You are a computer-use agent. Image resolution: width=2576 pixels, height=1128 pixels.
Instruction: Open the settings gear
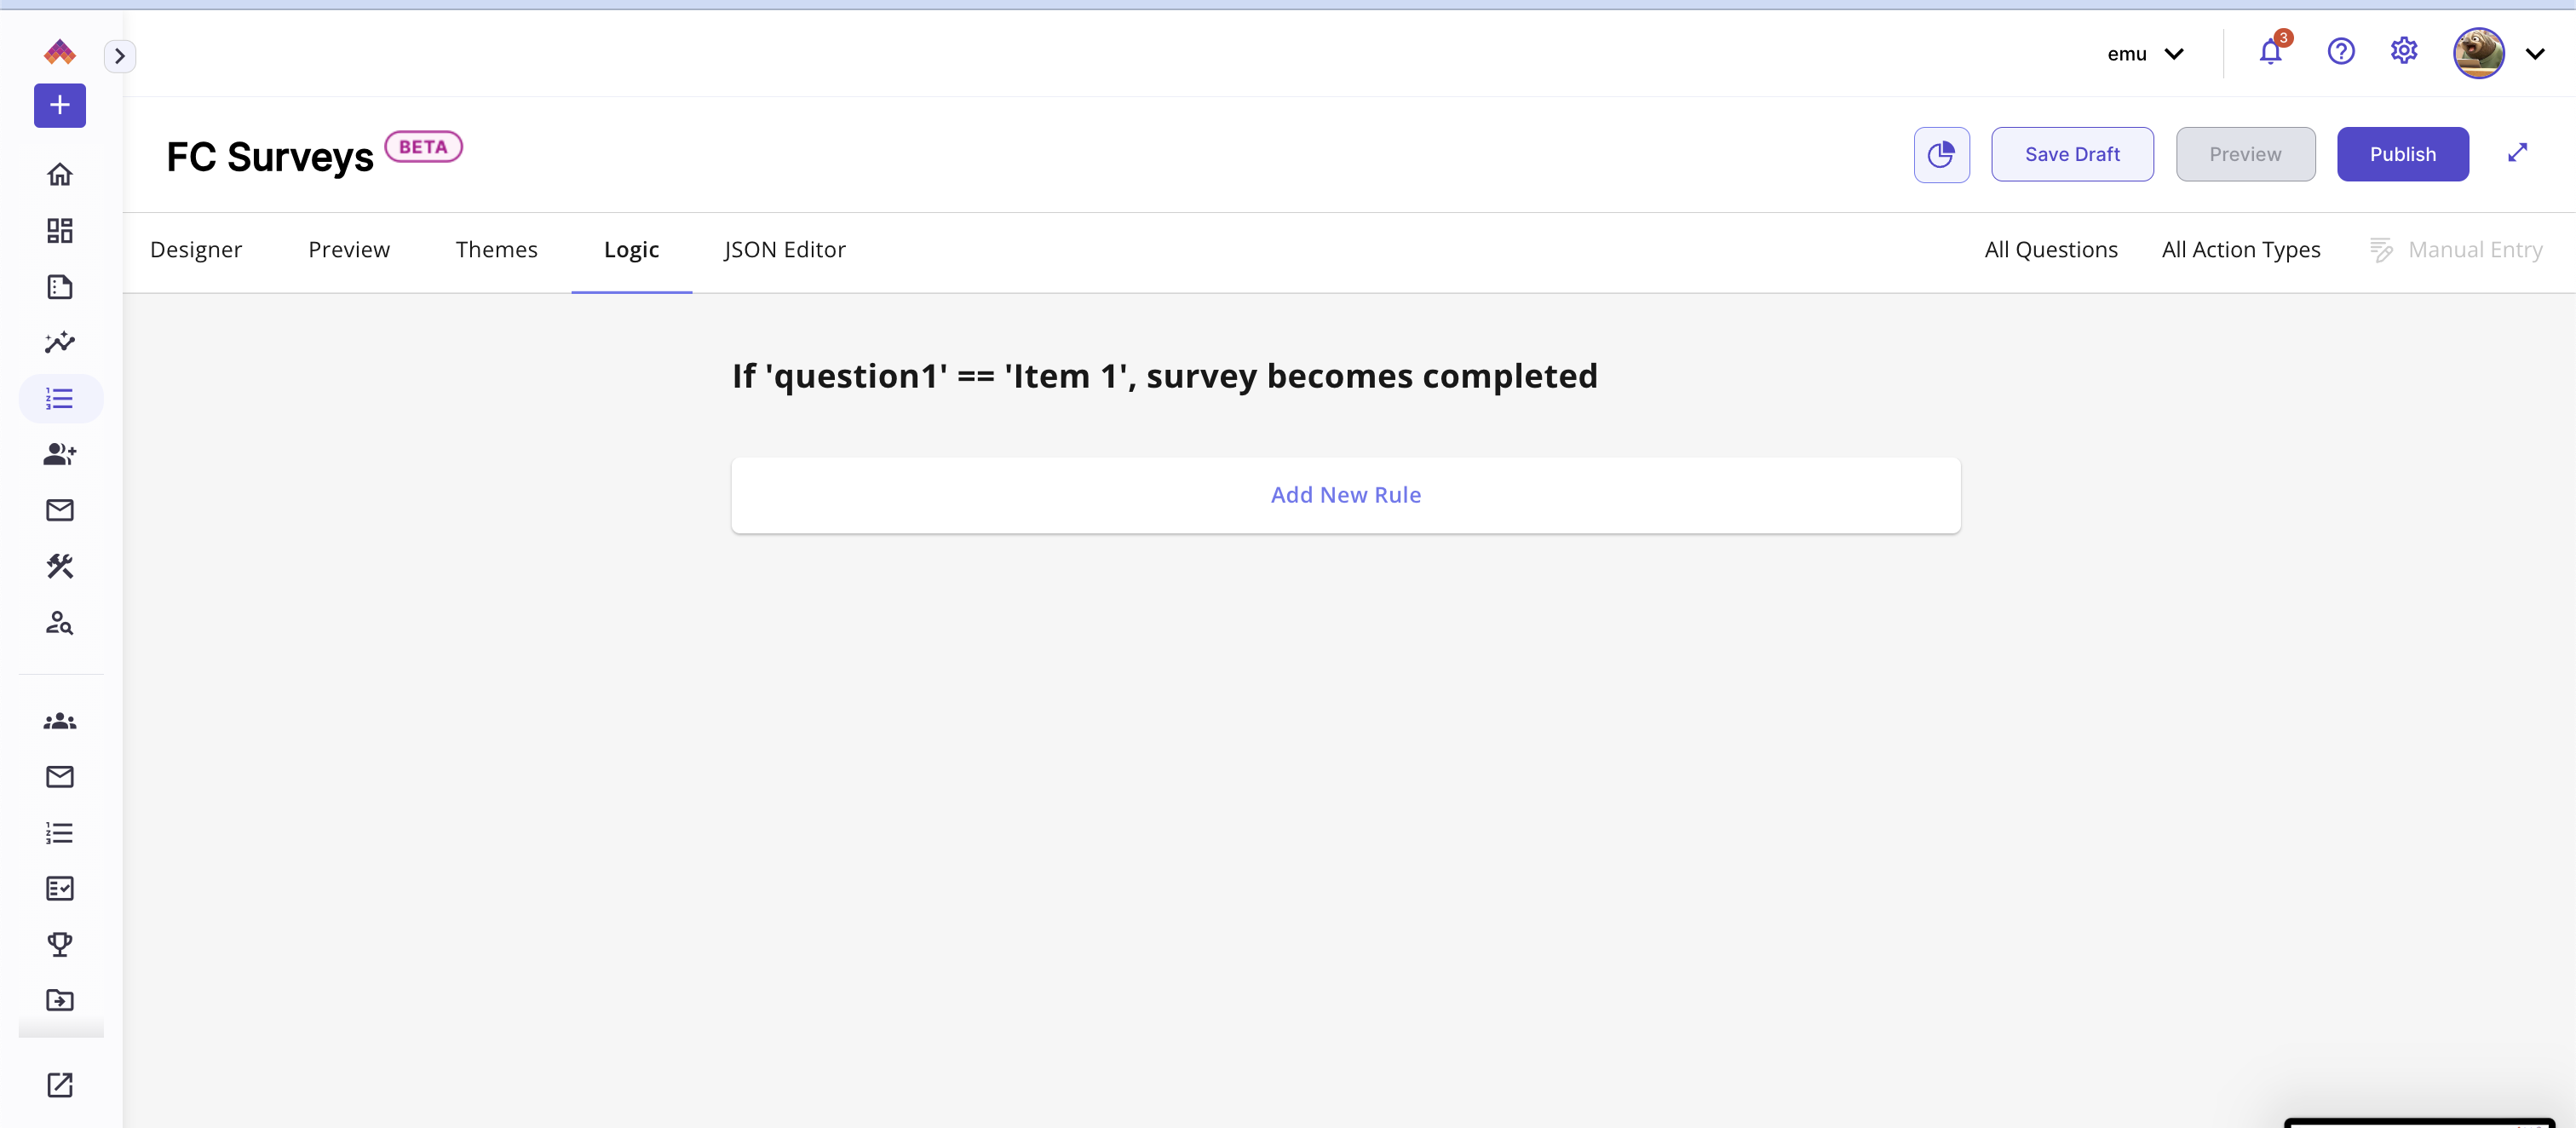click(2404, 51)
